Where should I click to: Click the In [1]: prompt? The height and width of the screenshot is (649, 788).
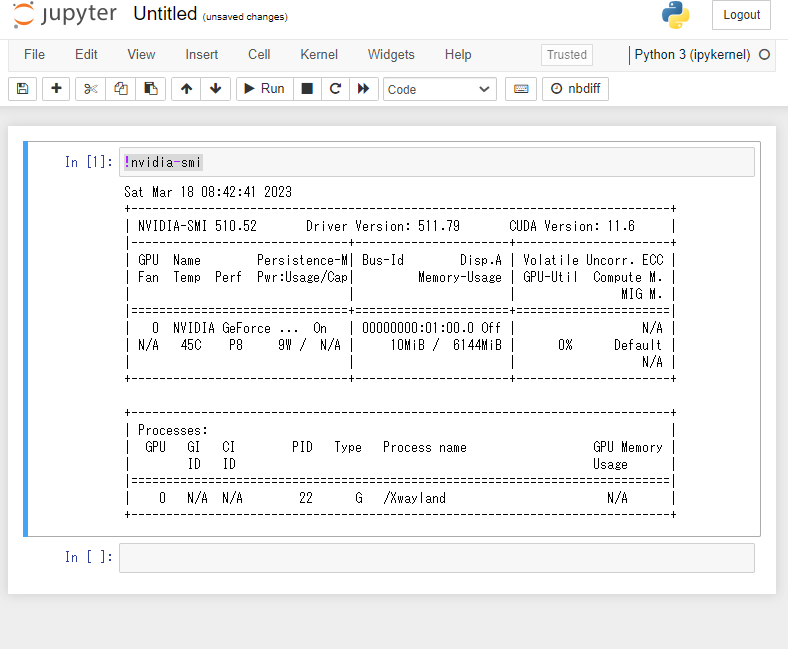pyautogui.click(x=88, y=162)
